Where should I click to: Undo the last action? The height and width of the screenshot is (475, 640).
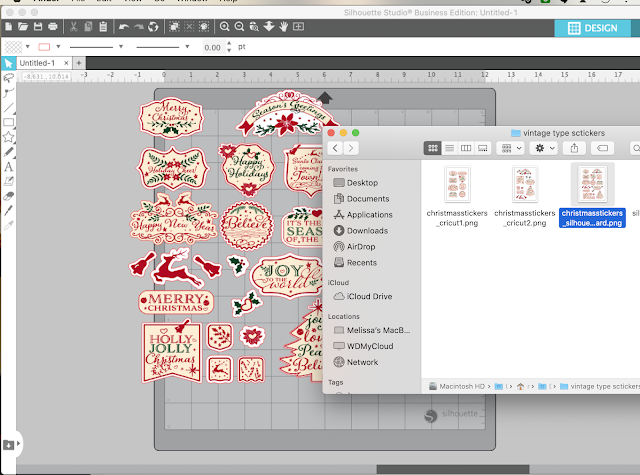[x=124, y=27]
